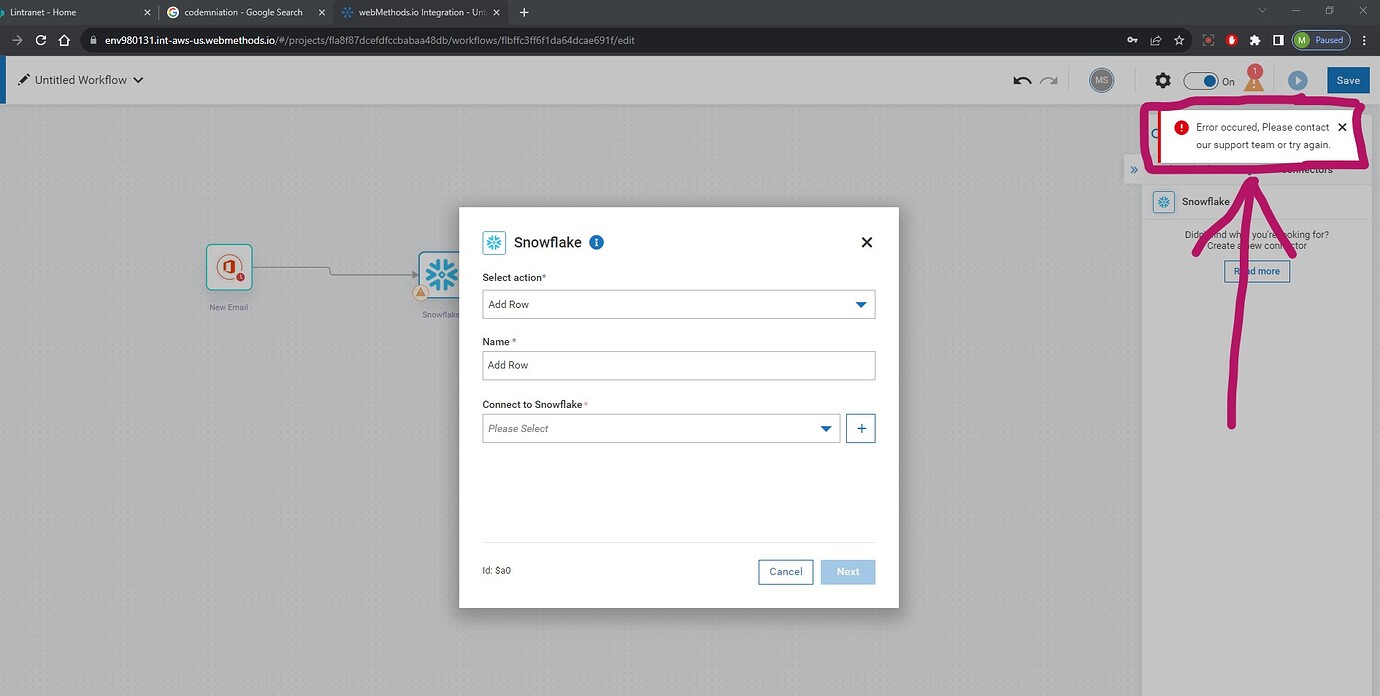This screenshot has width=1380, height=696.
Task: Click the Cancel button
Action: tap(786, 572)
